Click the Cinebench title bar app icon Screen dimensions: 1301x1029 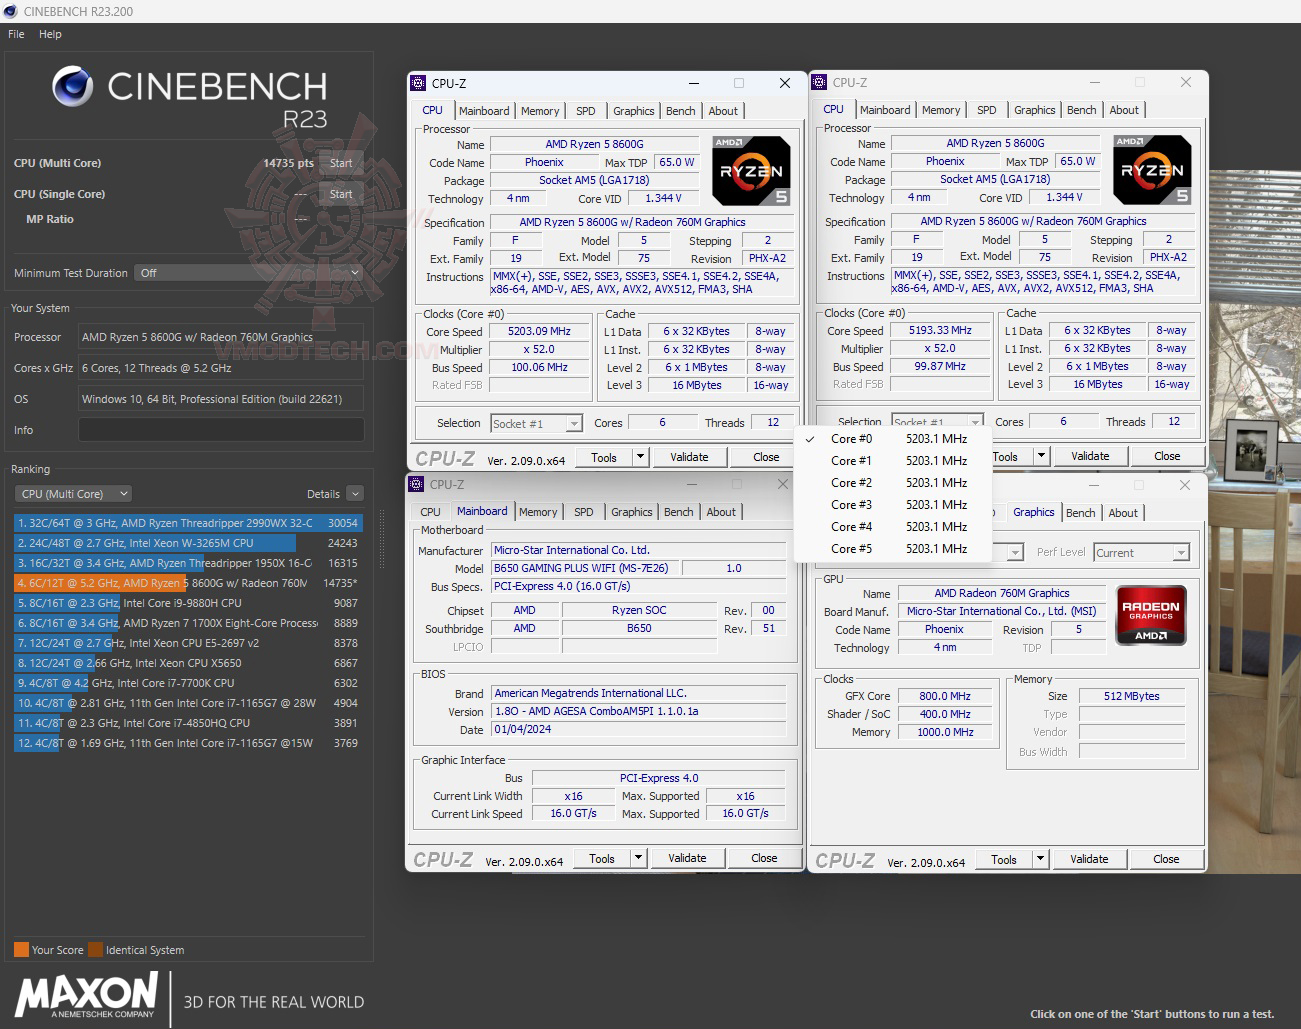[11, 11]
